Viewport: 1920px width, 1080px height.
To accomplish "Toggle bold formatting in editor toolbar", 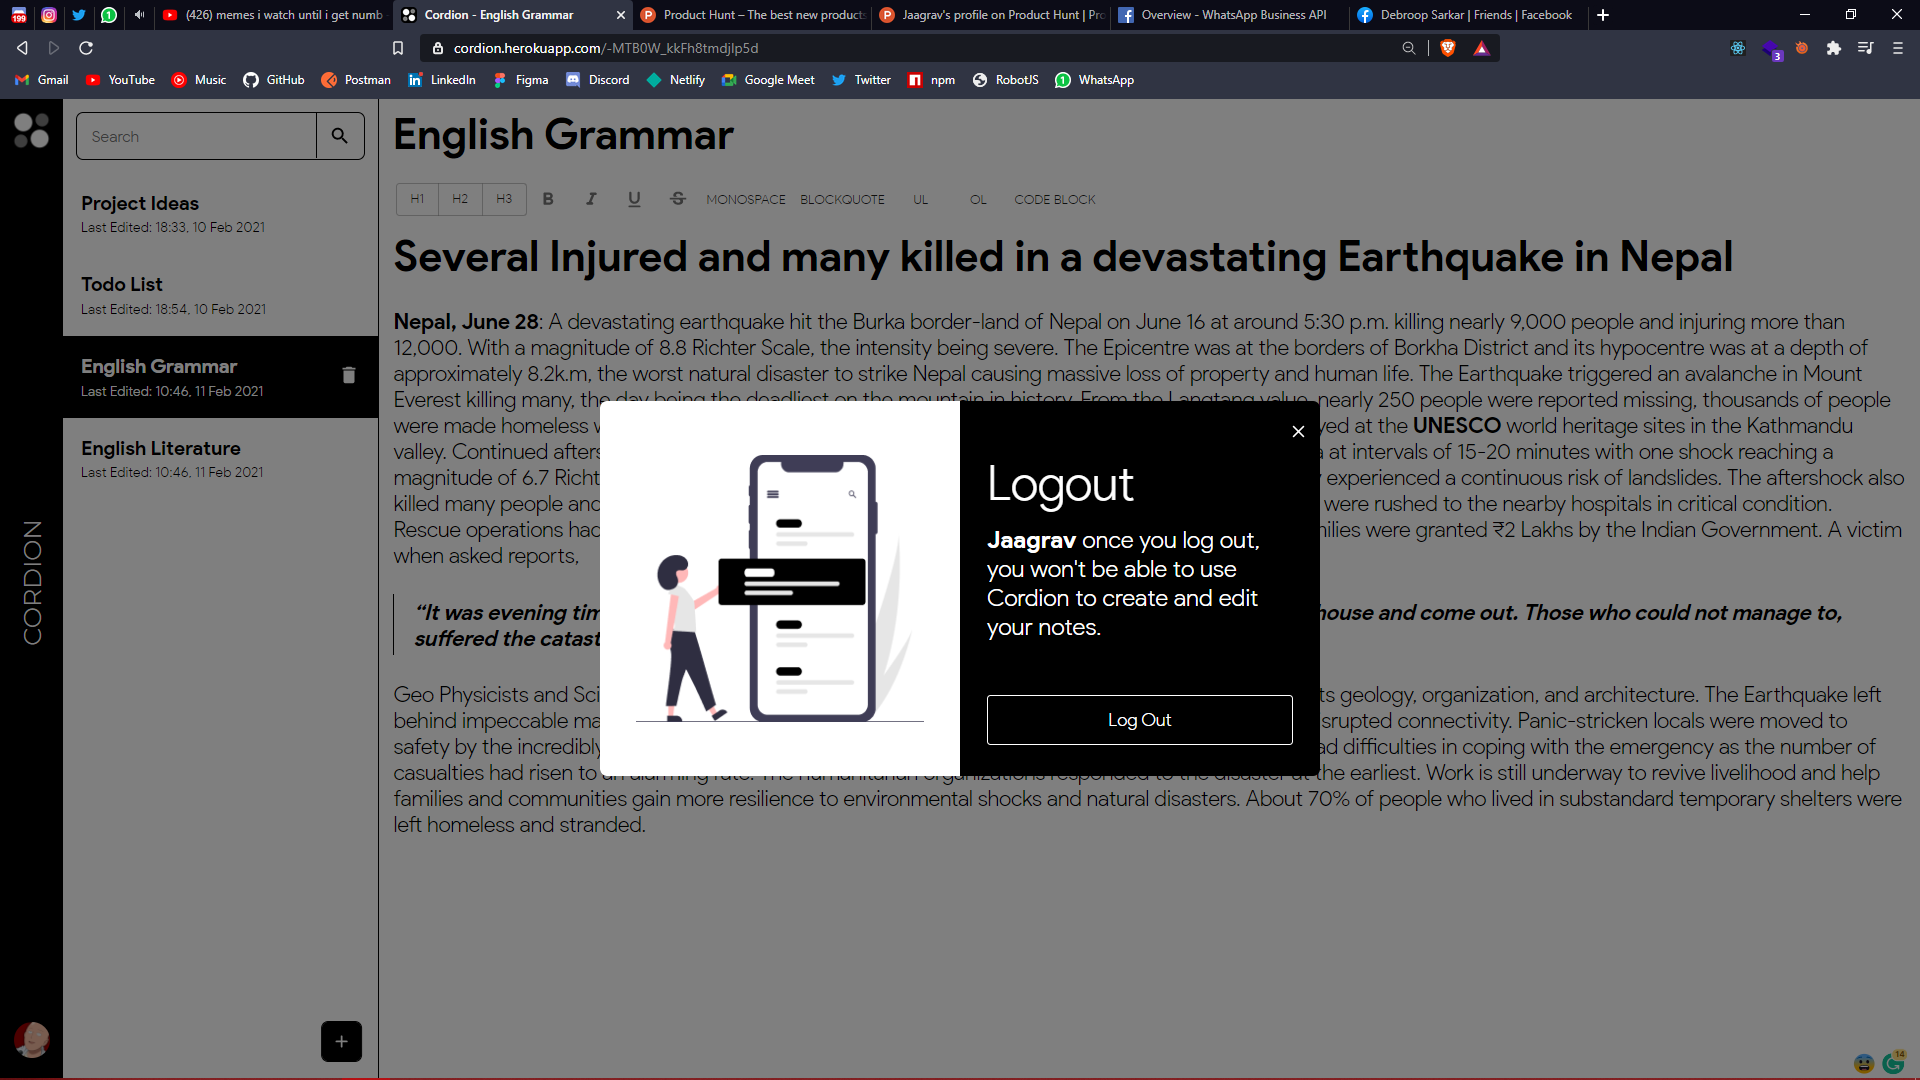I will coord(548,199).
